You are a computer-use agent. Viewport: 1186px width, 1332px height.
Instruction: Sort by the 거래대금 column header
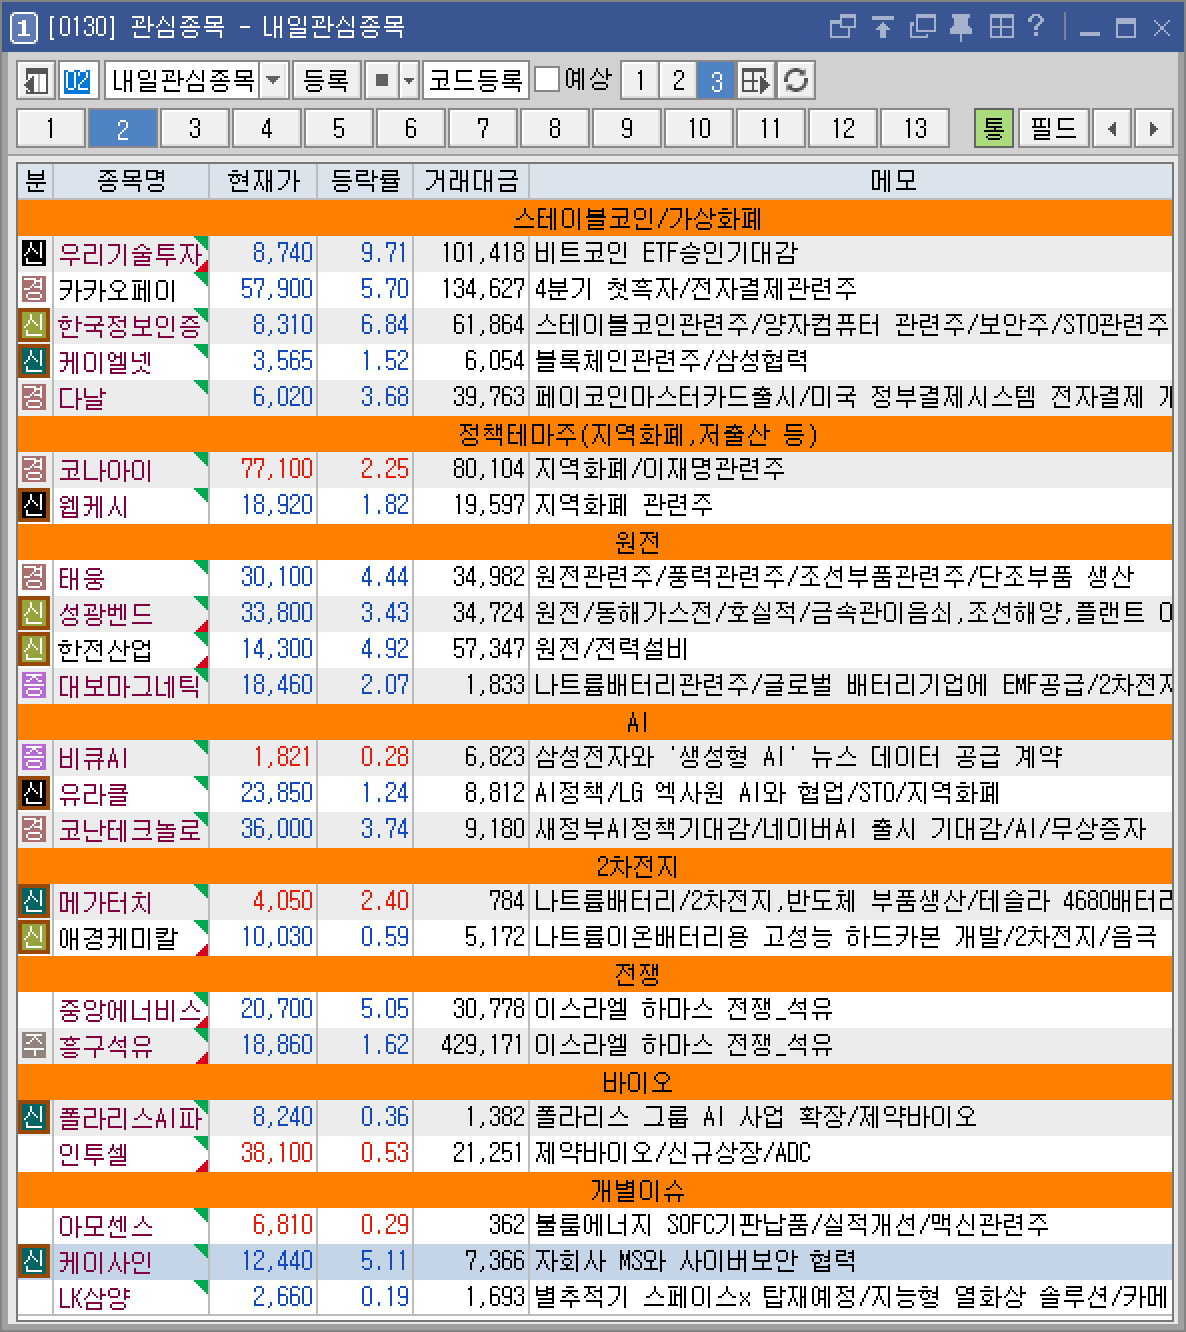pos(471,181)
